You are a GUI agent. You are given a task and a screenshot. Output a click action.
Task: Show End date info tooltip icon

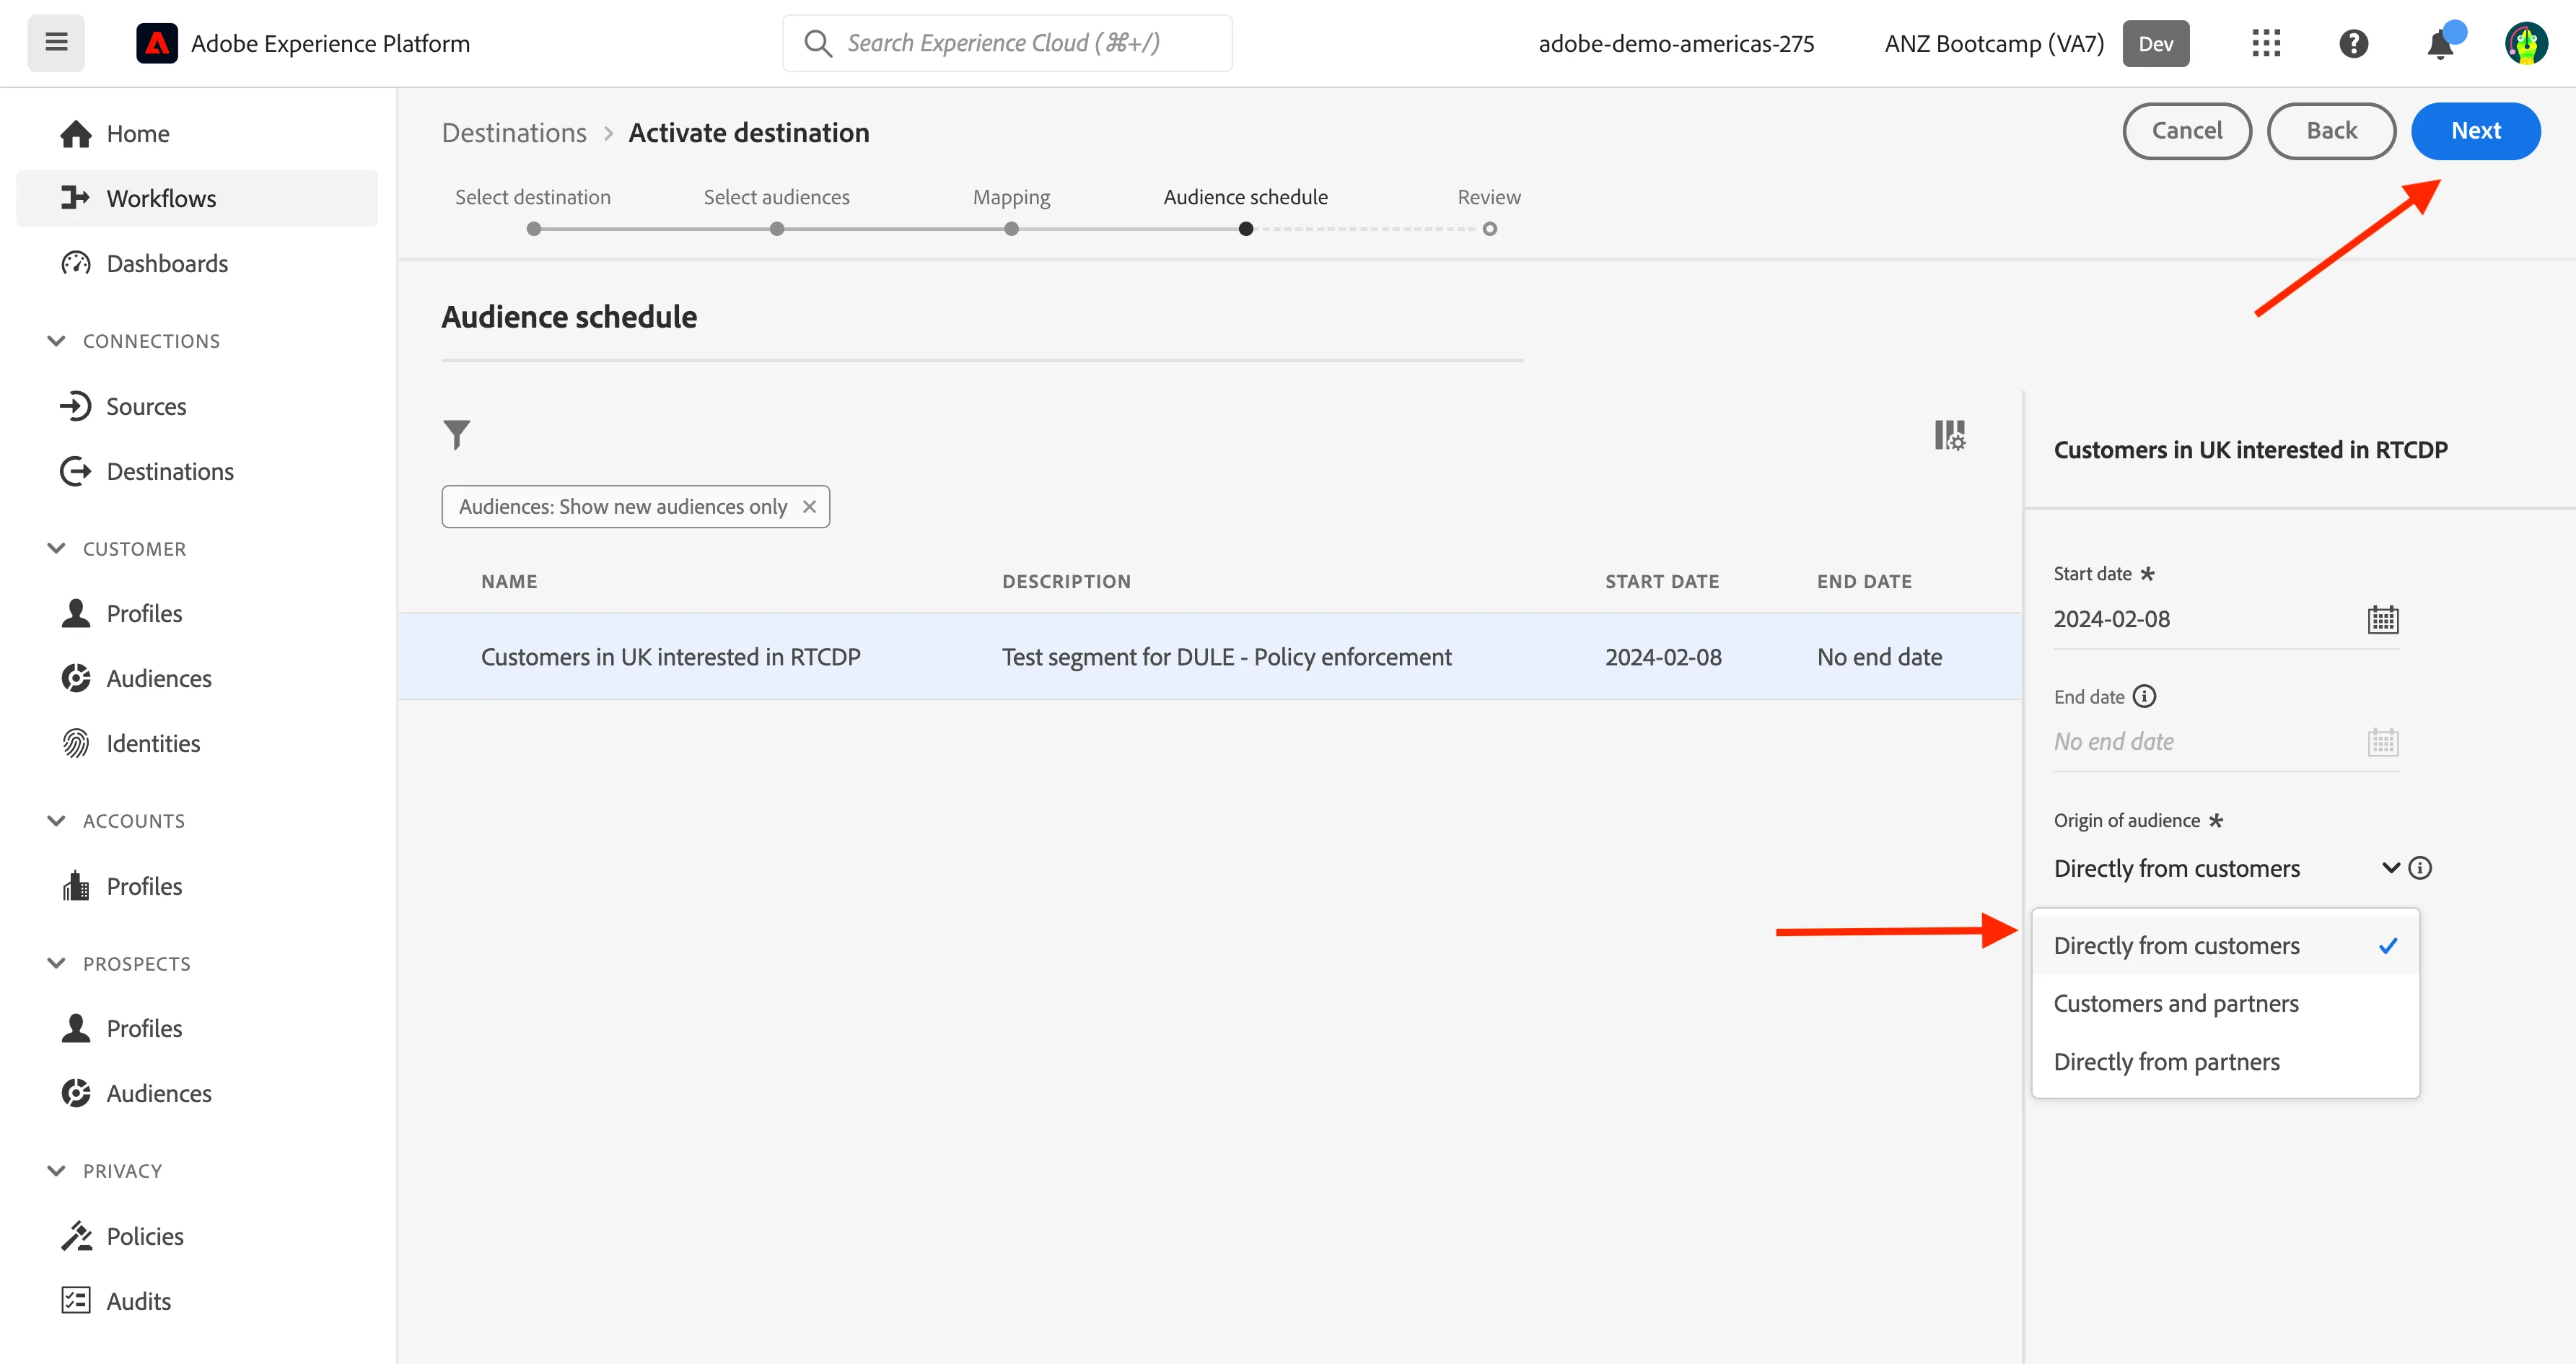(x=2144, y=696)
